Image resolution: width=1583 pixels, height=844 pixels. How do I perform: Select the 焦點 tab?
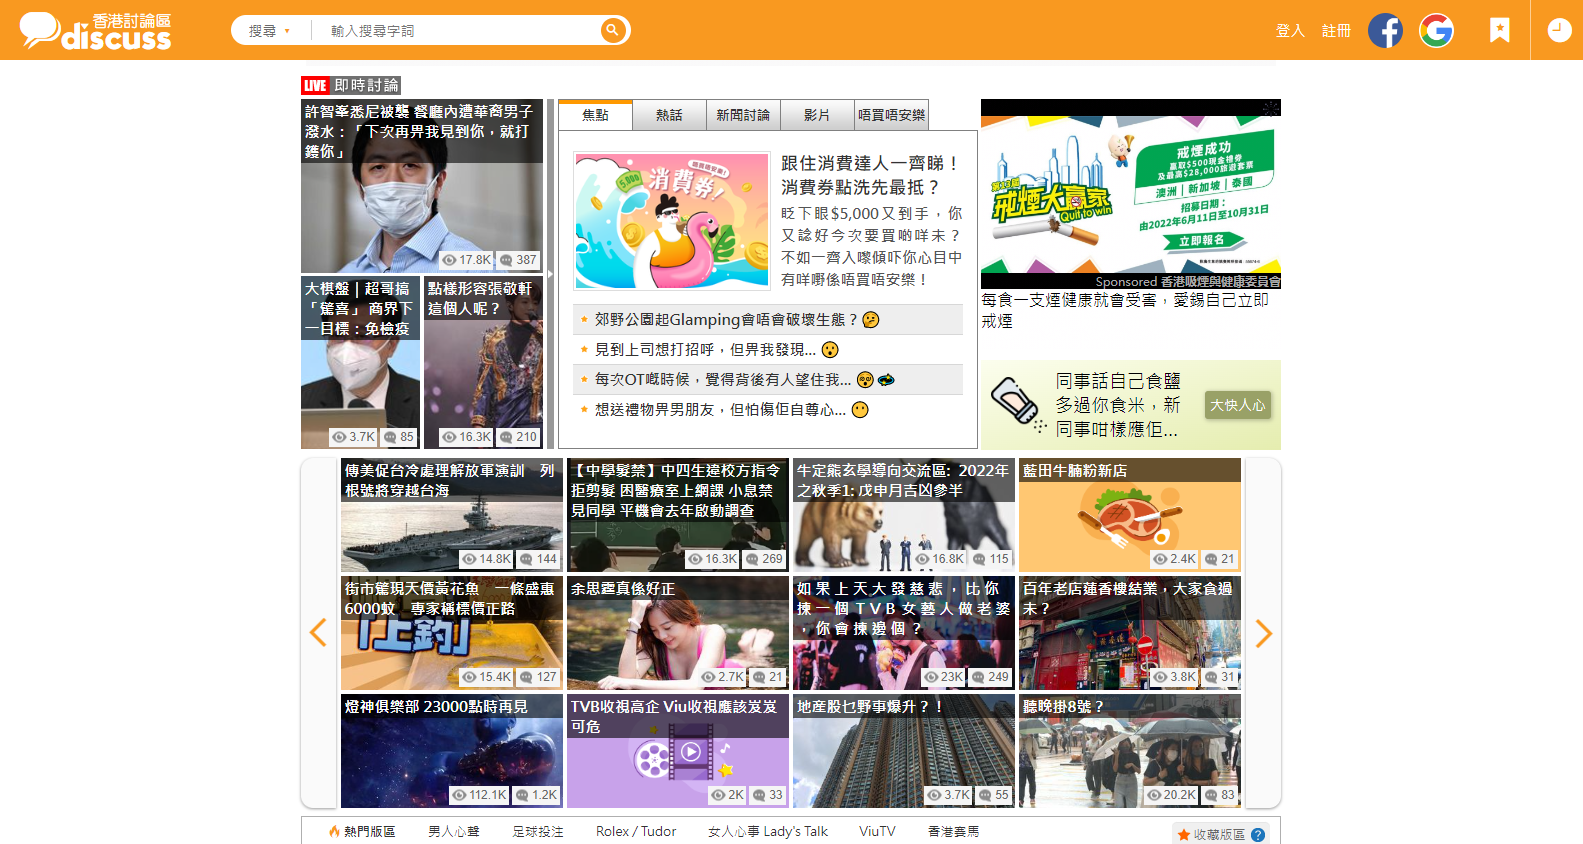coord(595,115)
